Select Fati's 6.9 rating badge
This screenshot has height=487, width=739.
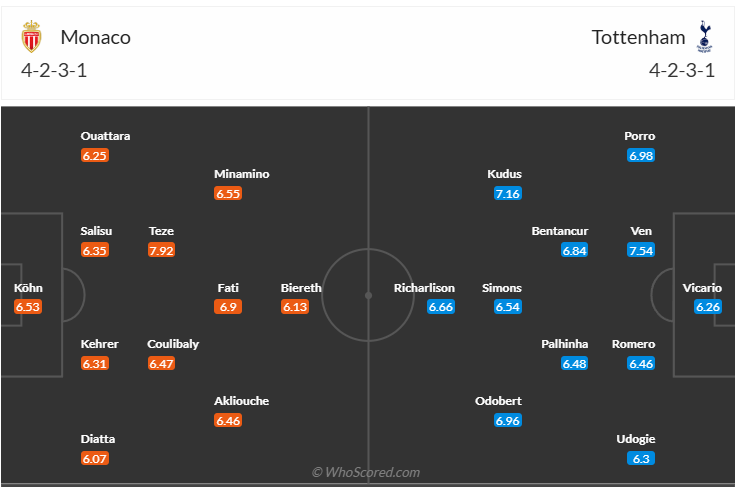point(228,306)
